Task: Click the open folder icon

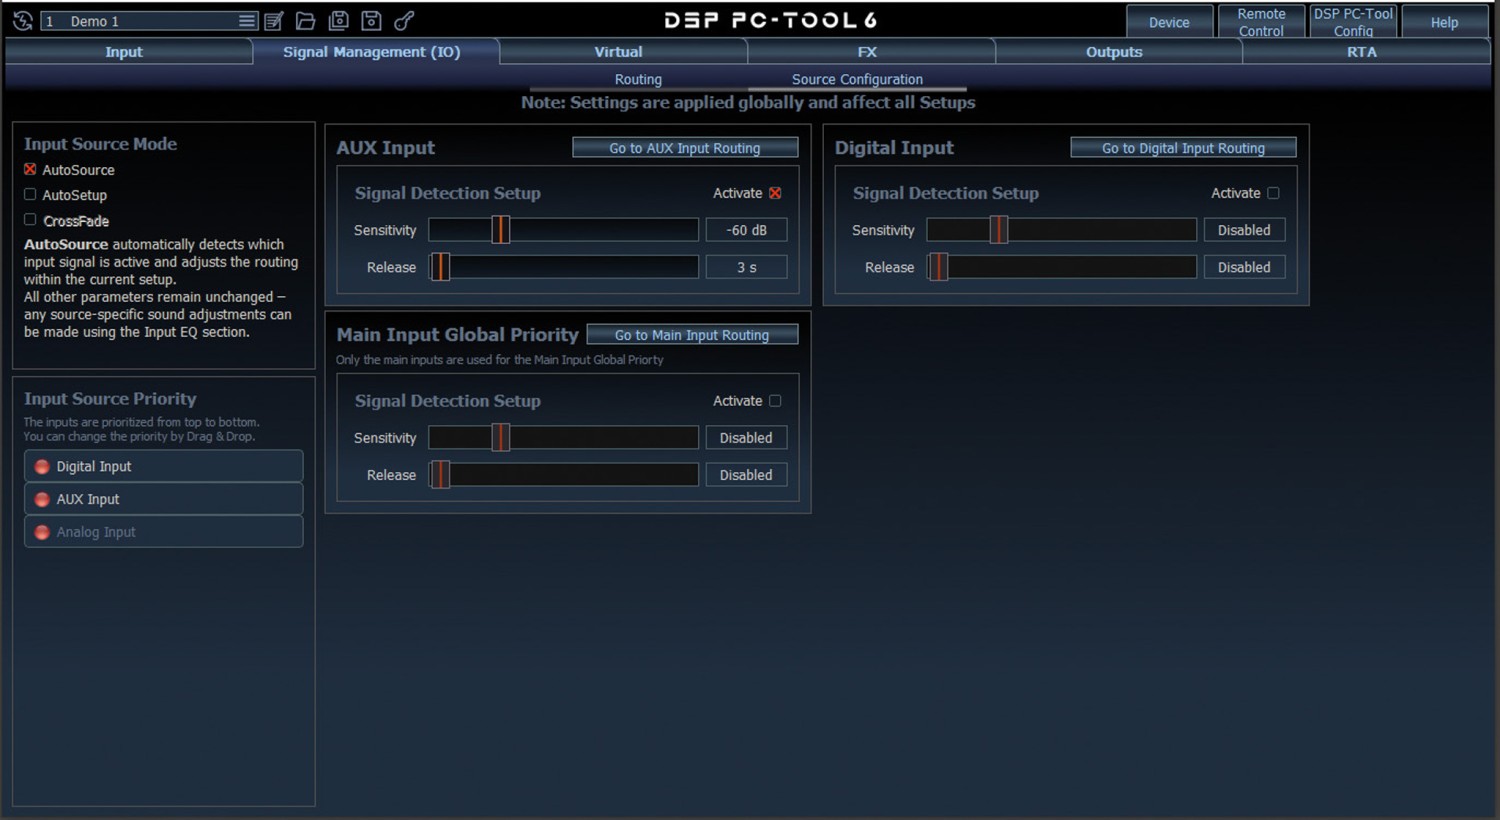Action: (306, 21)
